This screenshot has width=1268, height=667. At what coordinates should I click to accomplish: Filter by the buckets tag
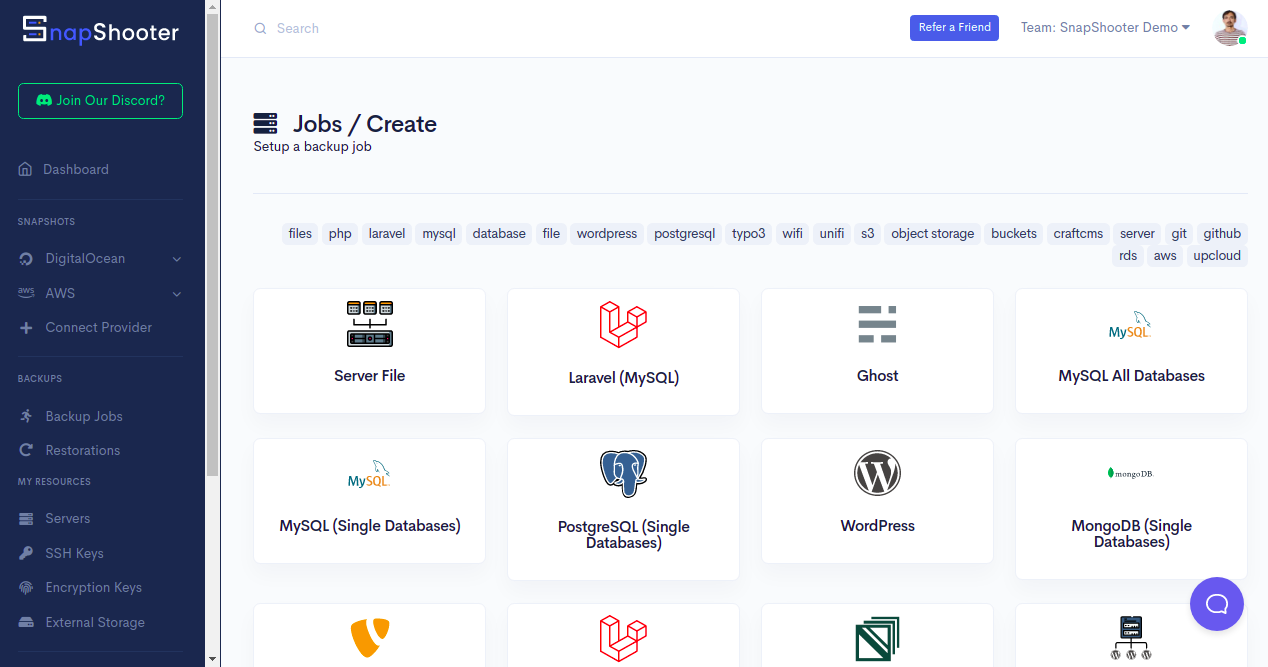click(x=1014, y=234)
